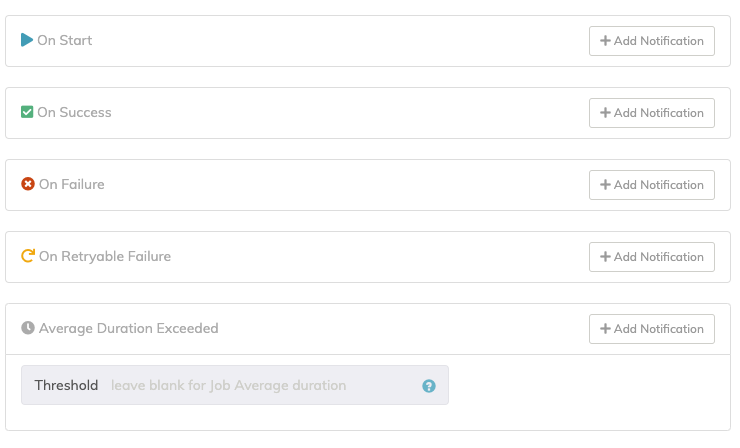Select the On Failure label

(72, 184)
